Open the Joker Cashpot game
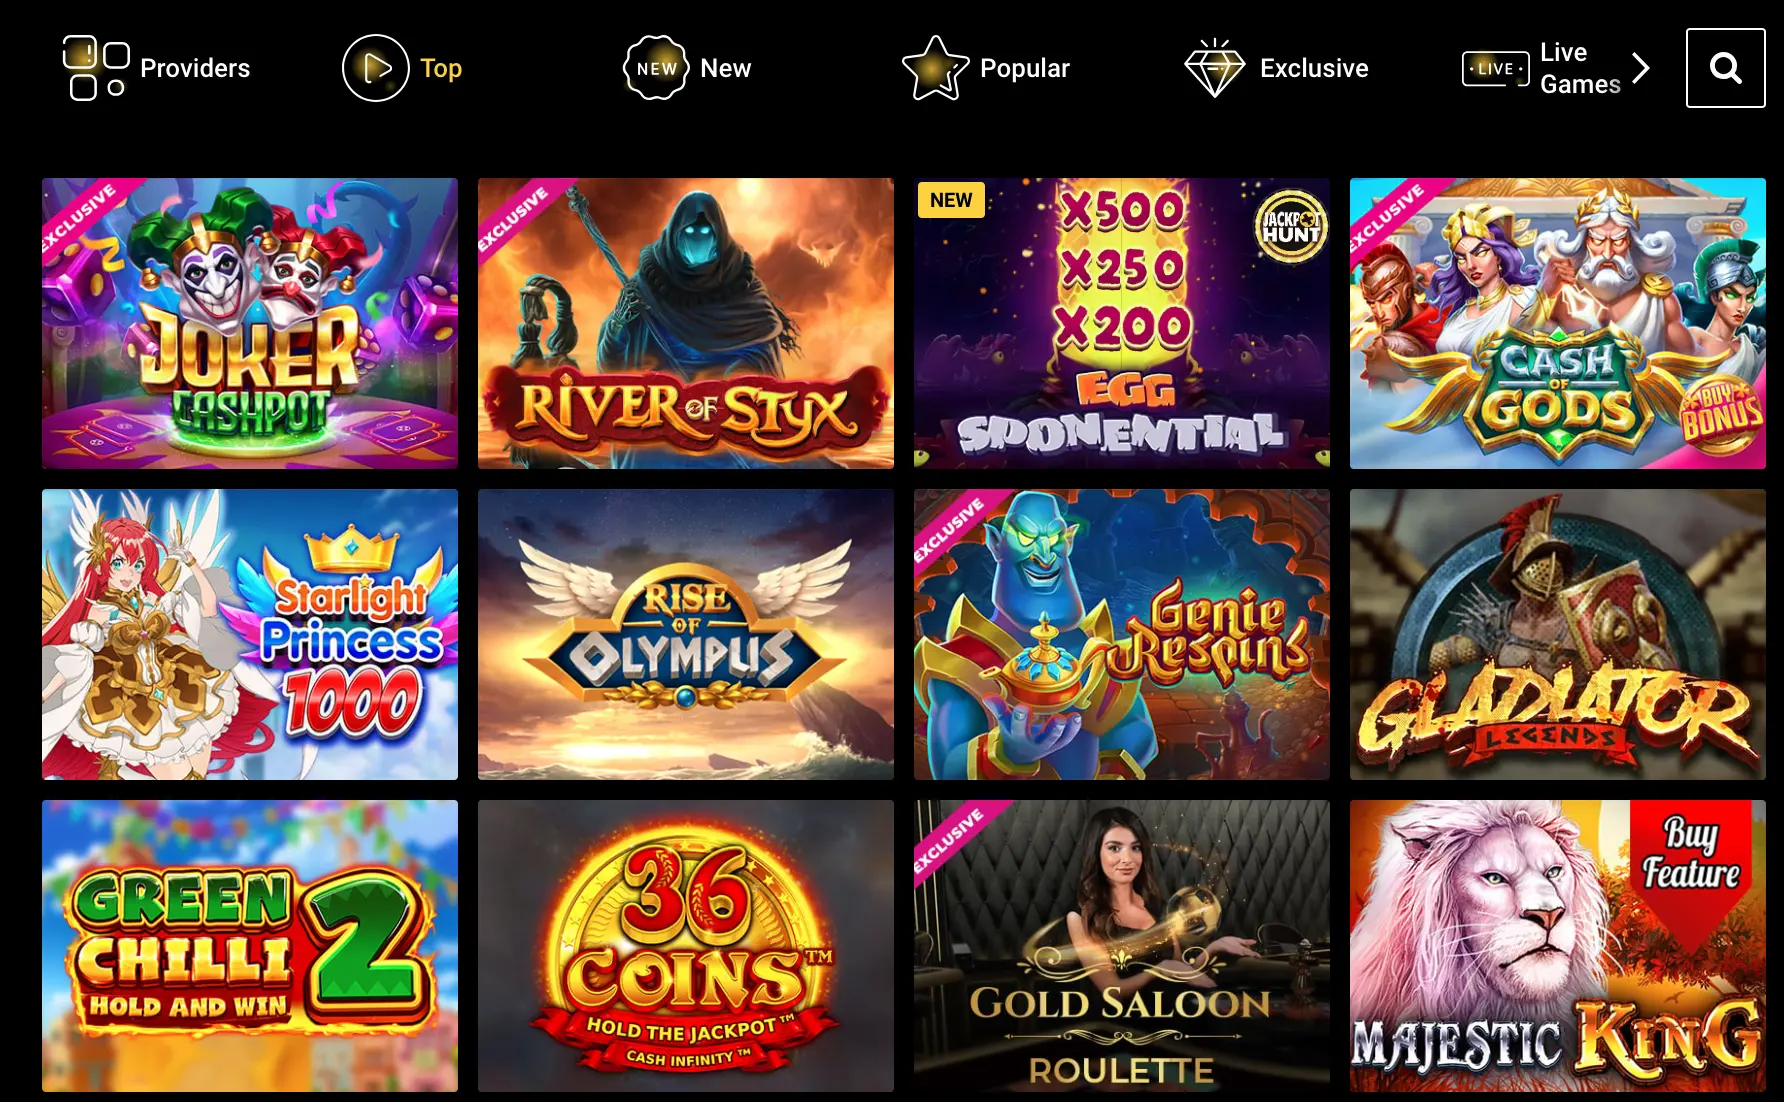Viewport: 1784px width, 1102px height. pyautogui.click(x=250, y=323)
